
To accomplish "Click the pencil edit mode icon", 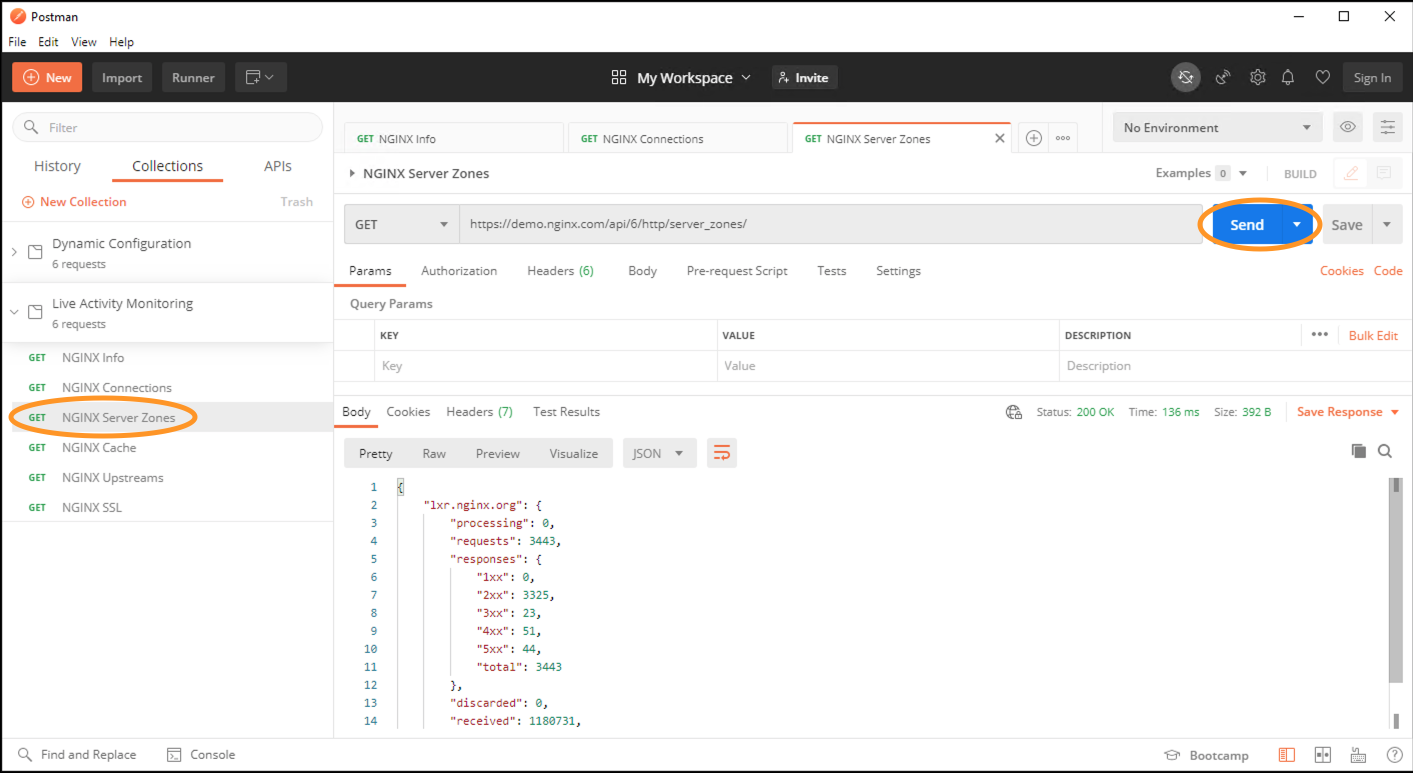I will point(1351,173).
